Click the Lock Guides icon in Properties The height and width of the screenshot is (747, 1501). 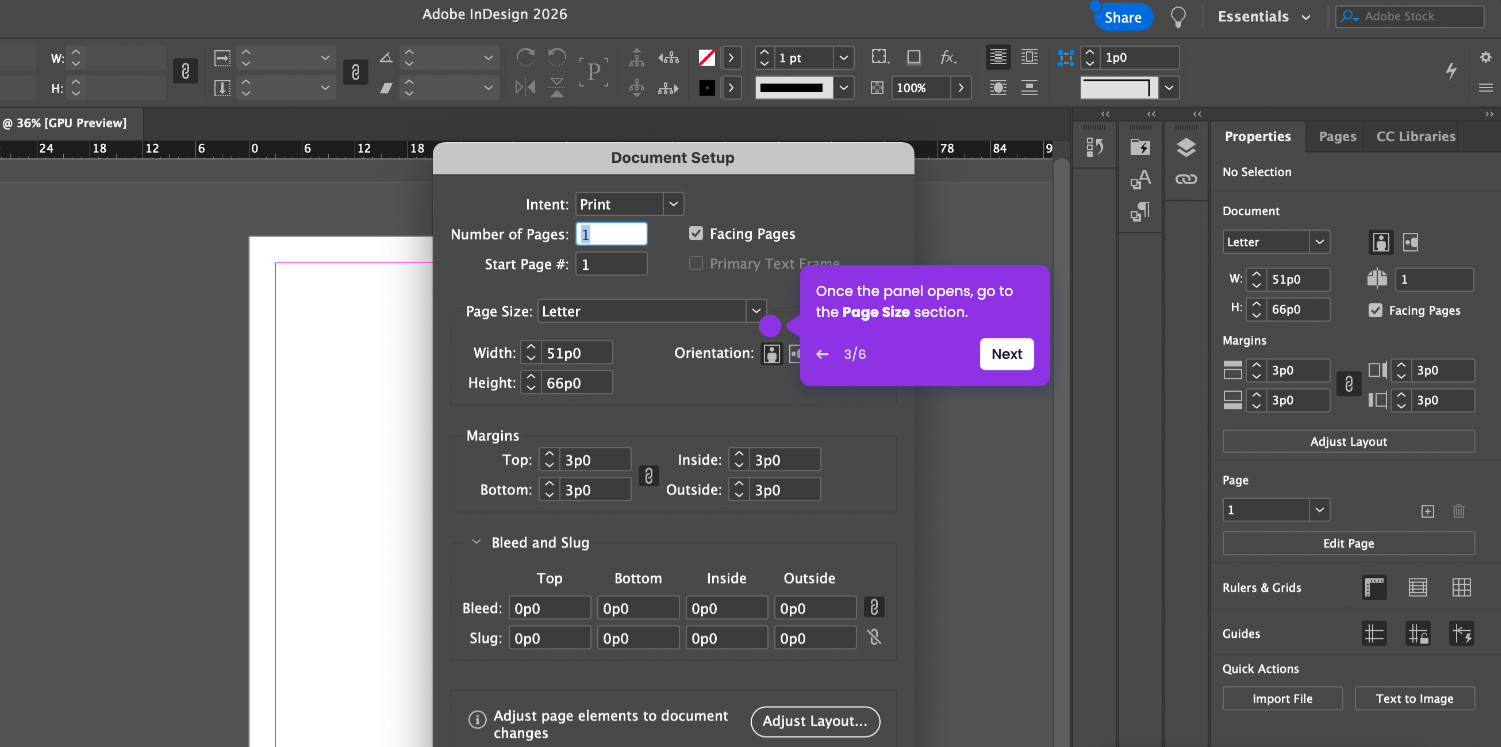pos(1418,633)
